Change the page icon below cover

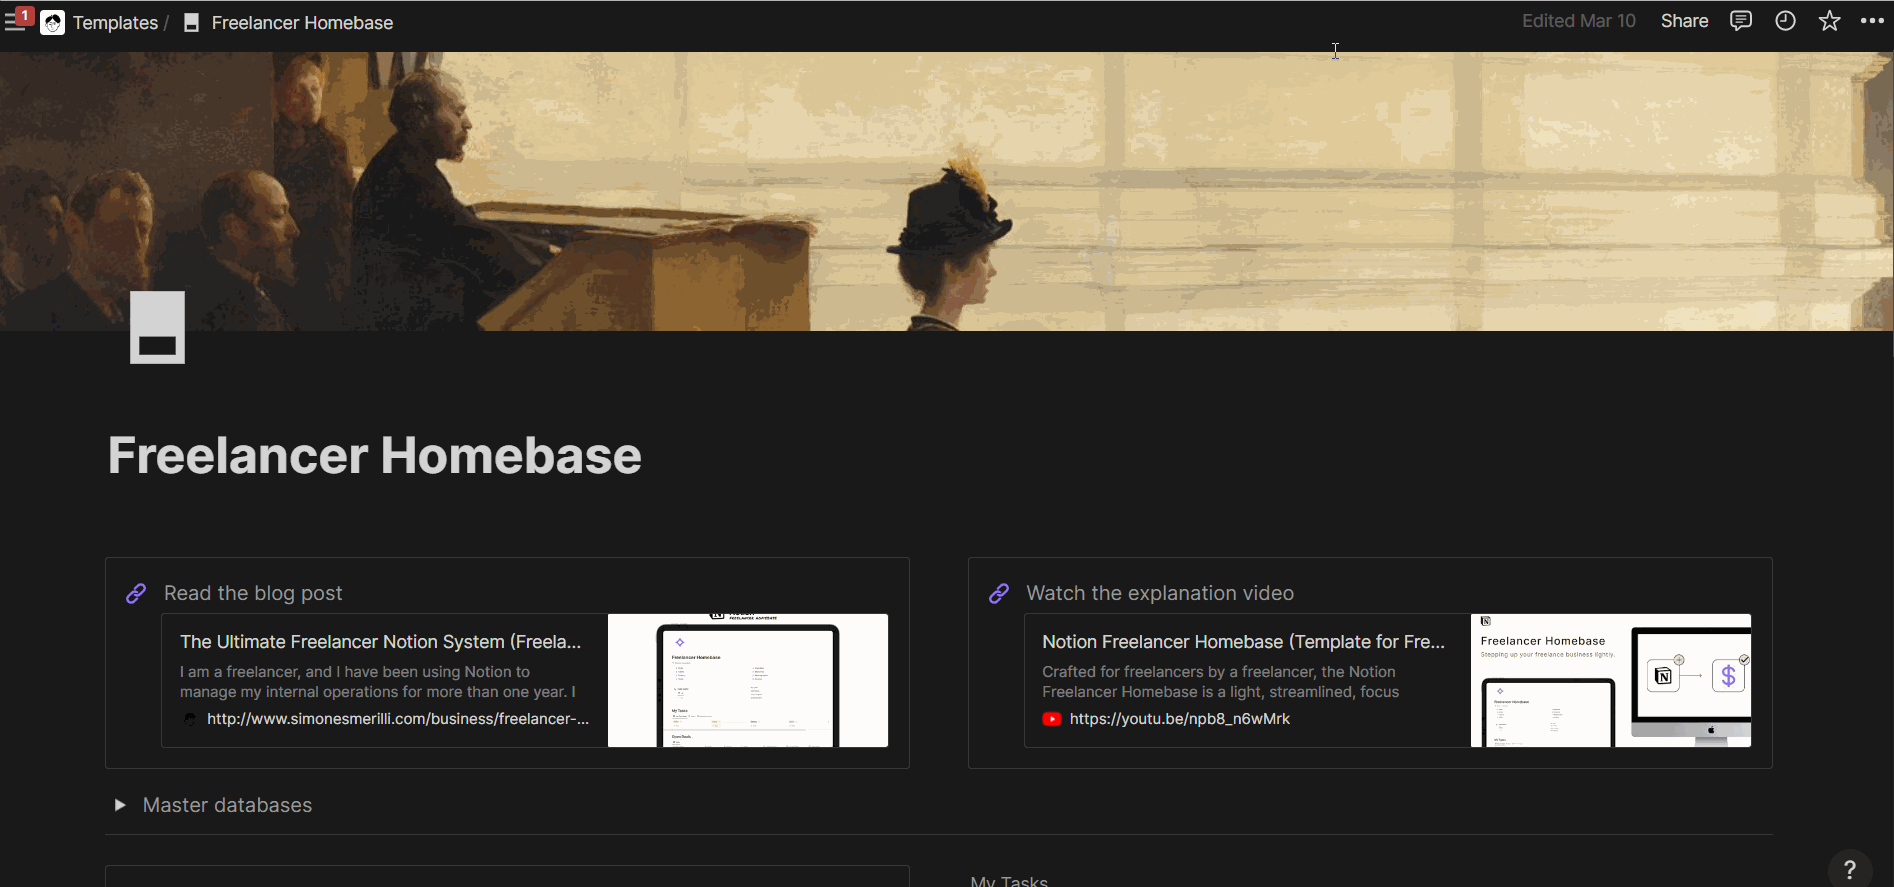tap(157, 327)
